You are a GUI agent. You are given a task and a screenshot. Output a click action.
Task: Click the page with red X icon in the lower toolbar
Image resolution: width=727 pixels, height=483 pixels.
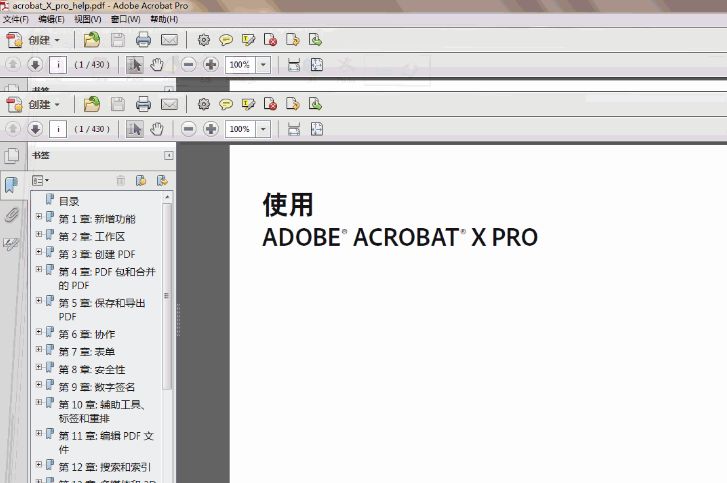coord(270,104)
